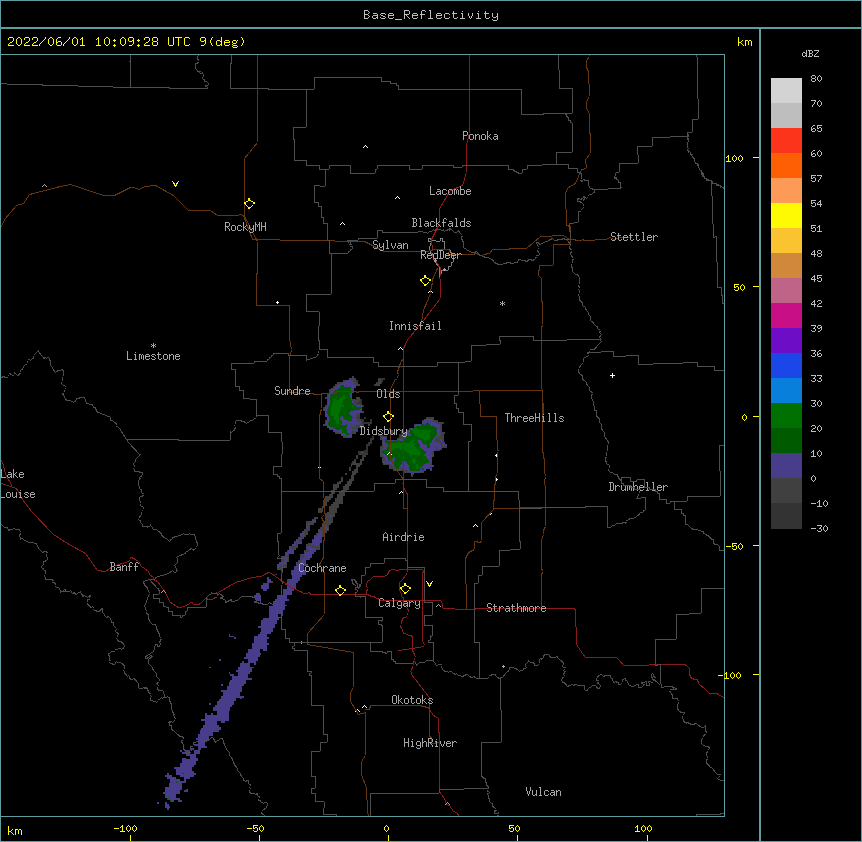
Task: Click the Base_Reflectivity title
Action: click(x=431, y=15)
